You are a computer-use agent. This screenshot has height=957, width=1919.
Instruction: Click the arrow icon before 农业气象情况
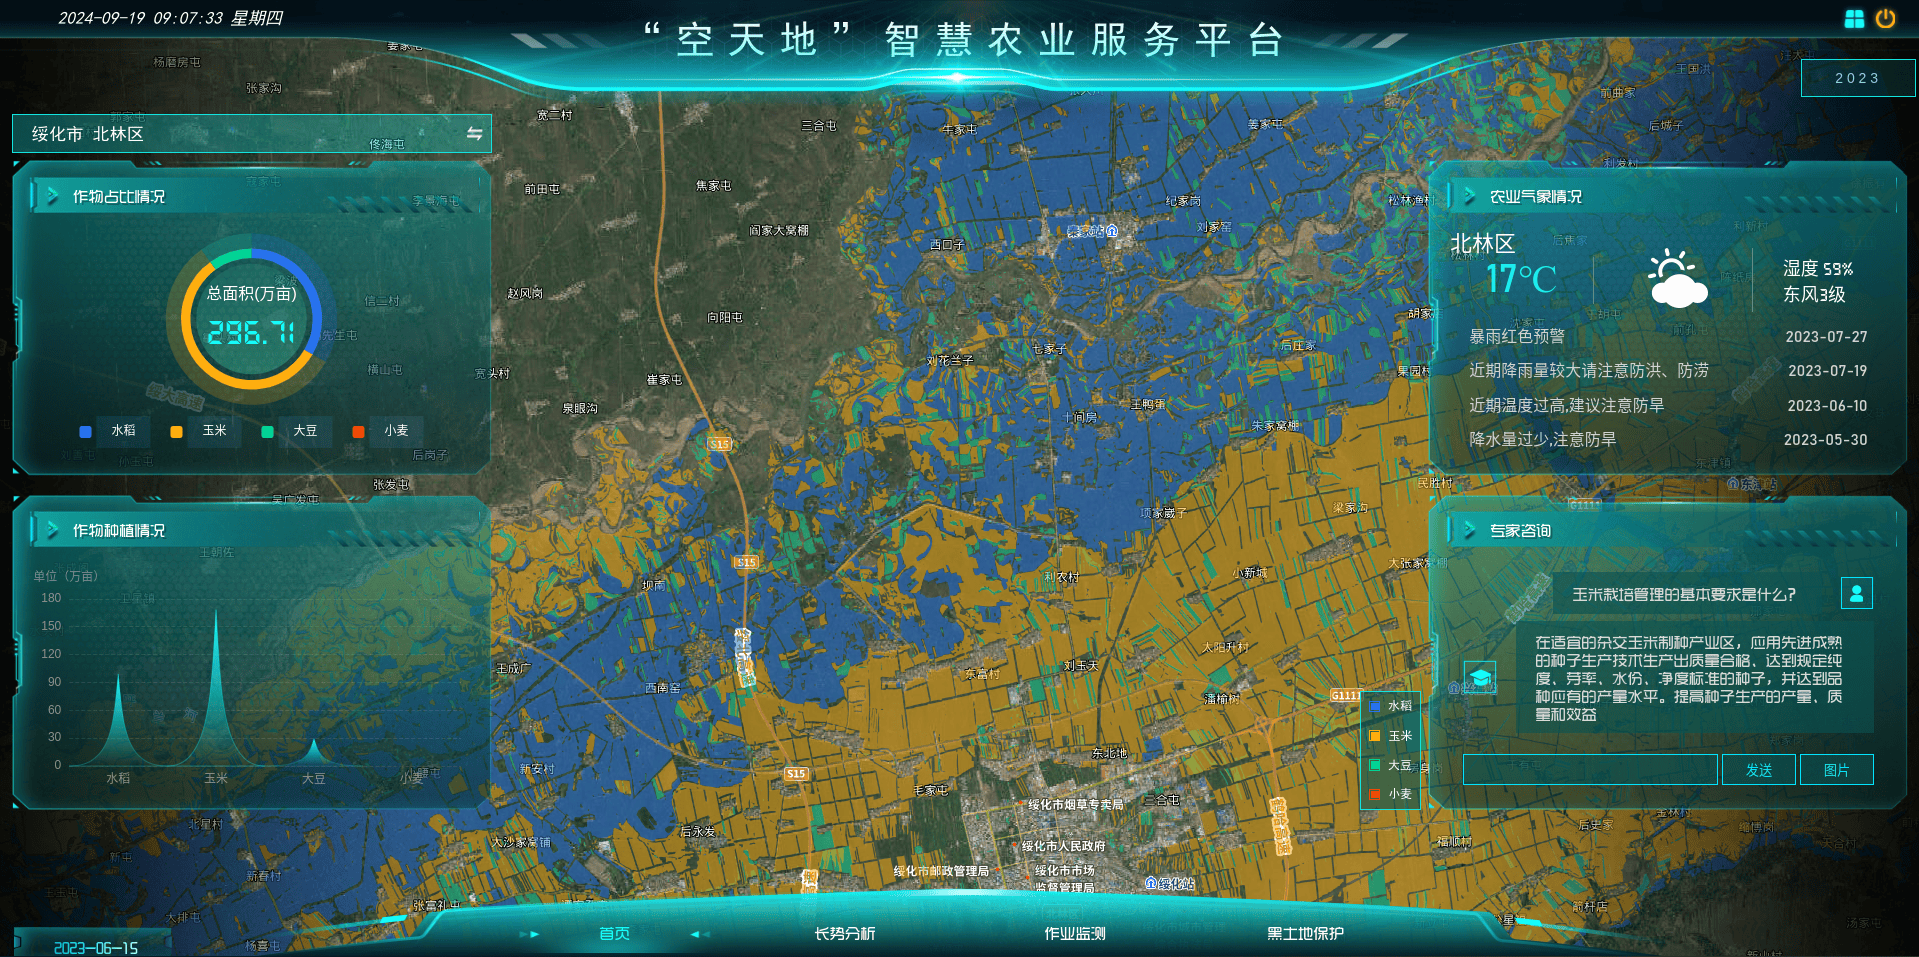[x=1470, y=196]
